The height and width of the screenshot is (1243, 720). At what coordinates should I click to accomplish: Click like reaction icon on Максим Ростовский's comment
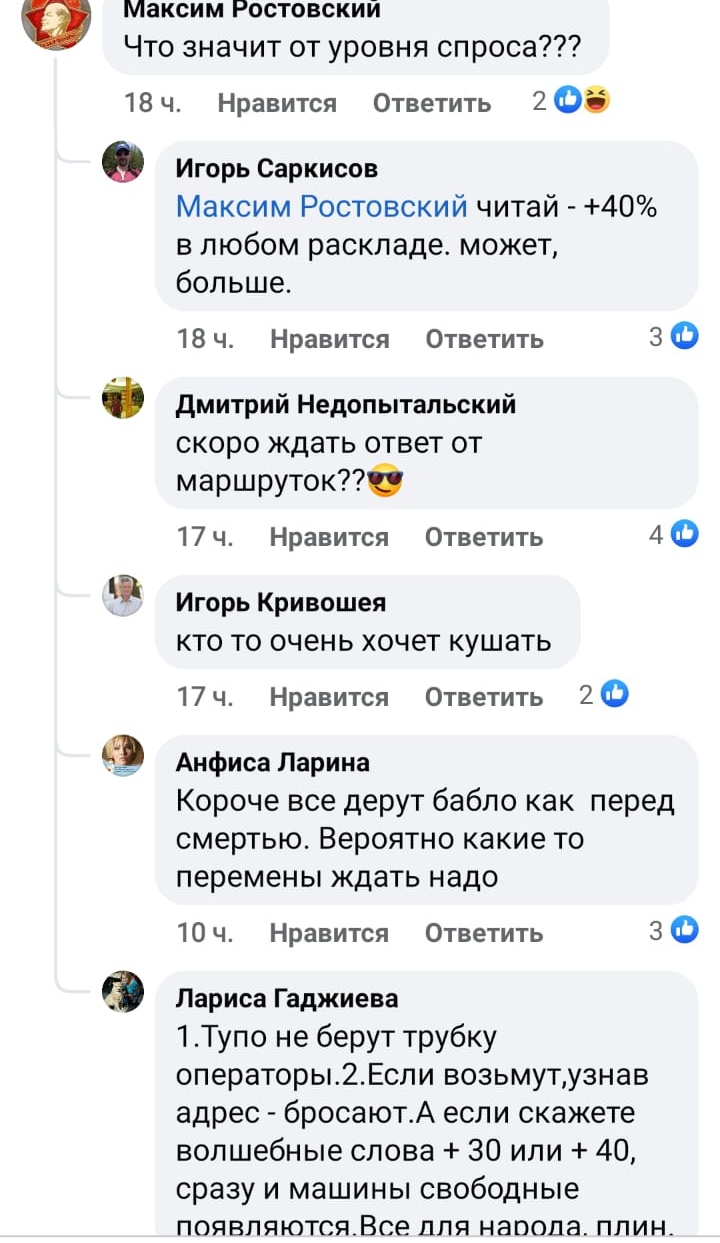click(x=568, y=101)
